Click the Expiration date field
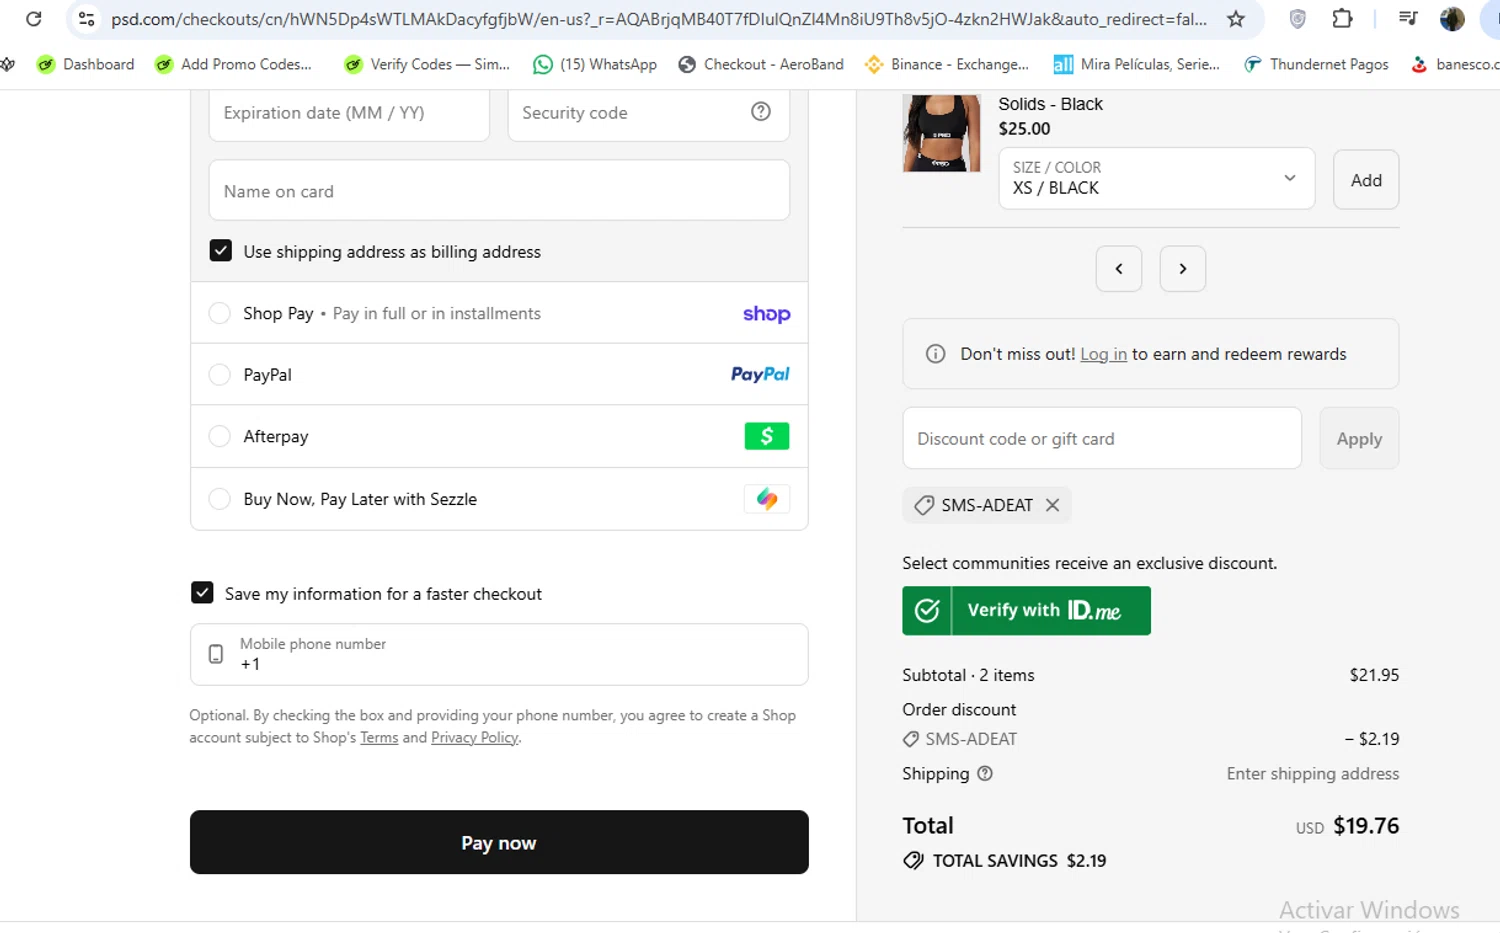Screen dimensions: 1500x933 click(349, 113)
